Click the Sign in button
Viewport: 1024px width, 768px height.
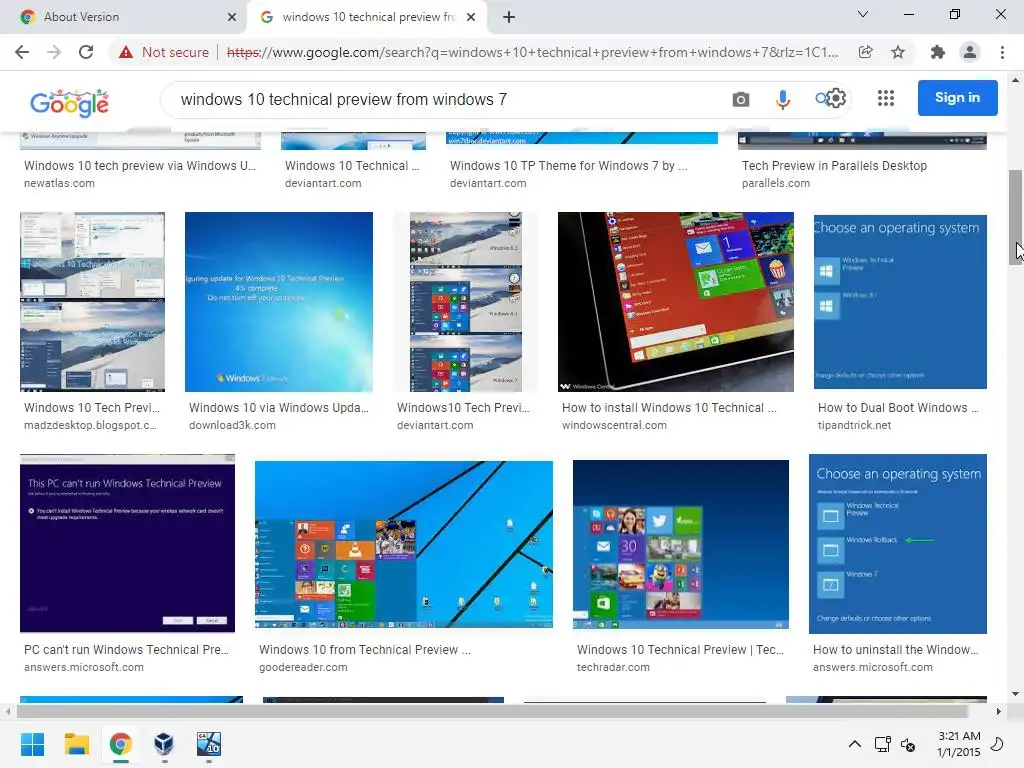tap(957, 98)
